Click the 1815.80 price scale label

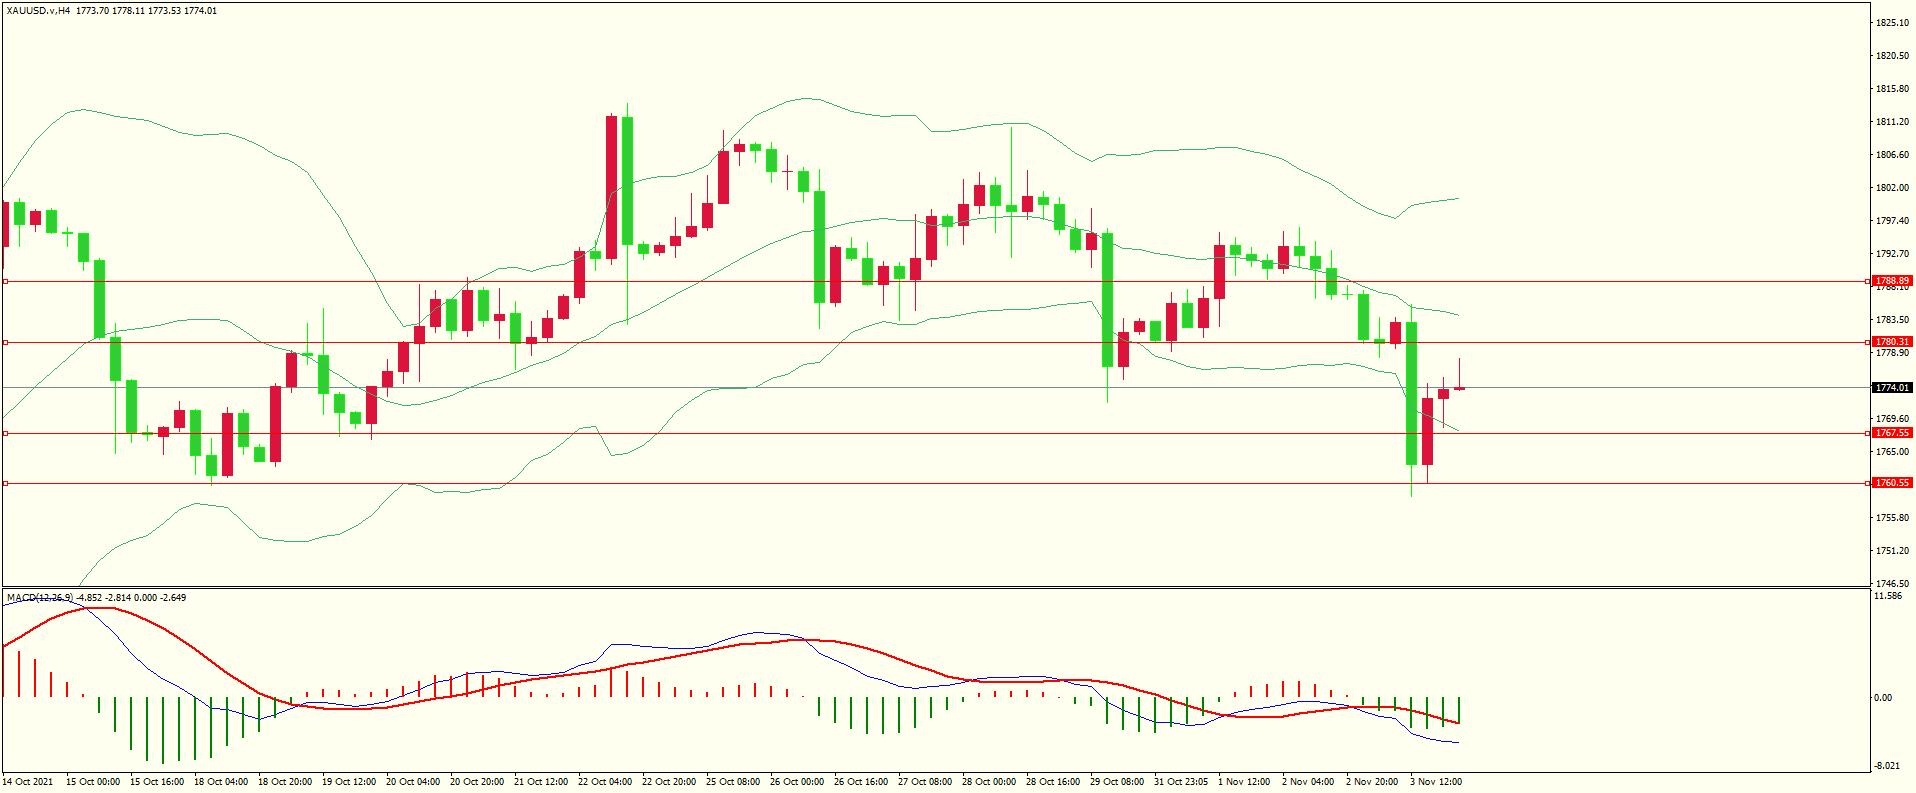[1892, 89]
